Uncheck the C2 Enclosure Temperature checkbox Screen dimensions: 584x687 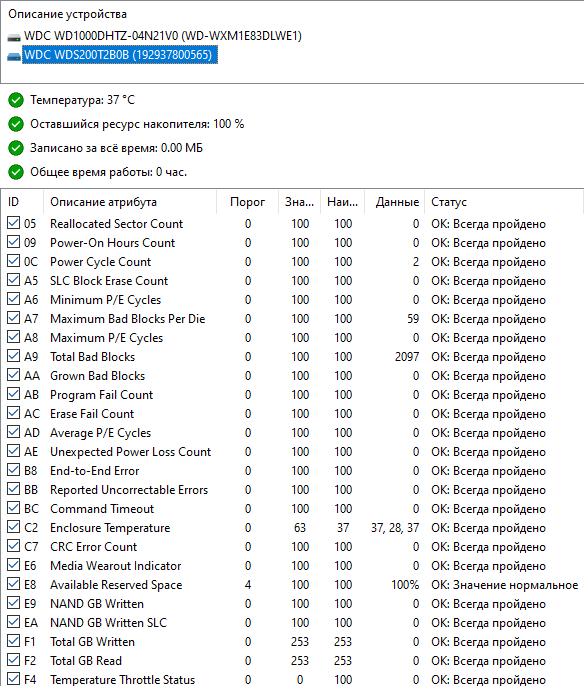tap(14, 527)
